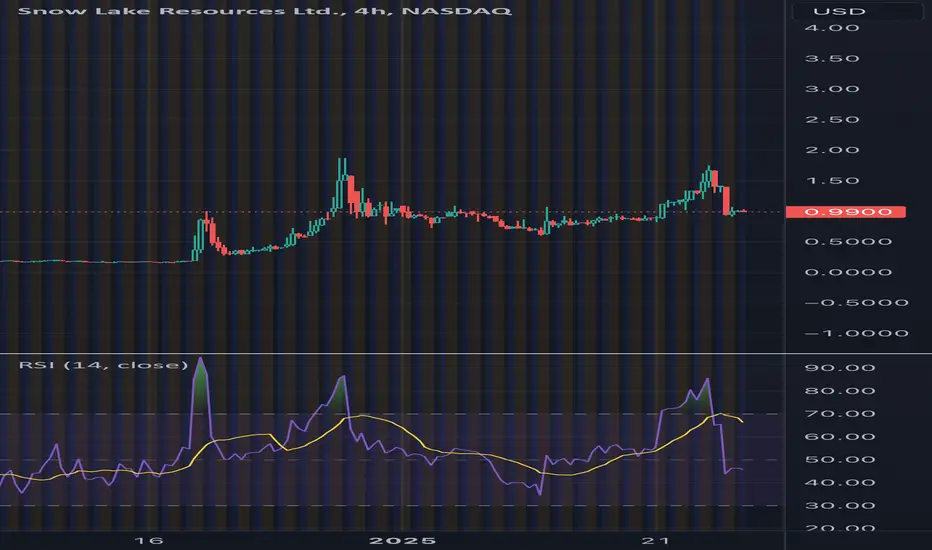Image resolution: width=932 pixels, height=550 pixels.
Task: Click the RSI (14, close) indicator label
Action: 103,364
